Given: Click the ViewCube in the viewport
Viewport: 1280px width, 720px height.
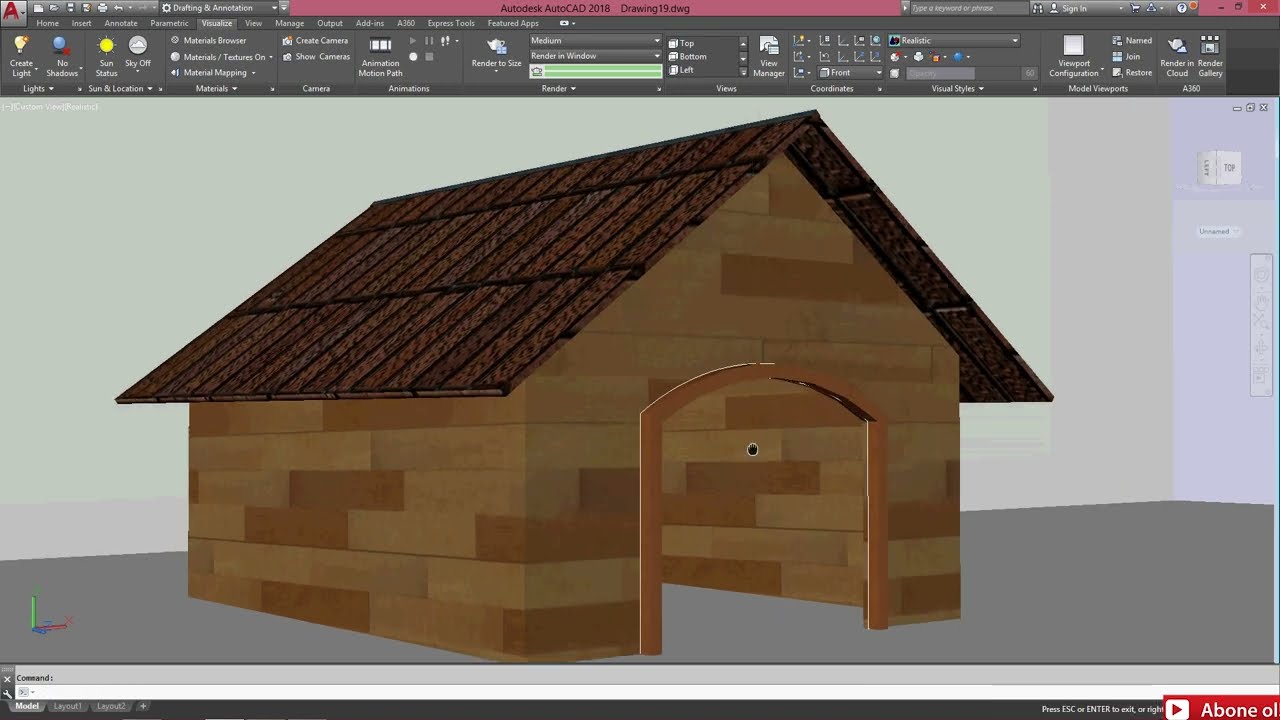Looking at the screenshot, I should pyautogui.click(x=1221, y=168).
